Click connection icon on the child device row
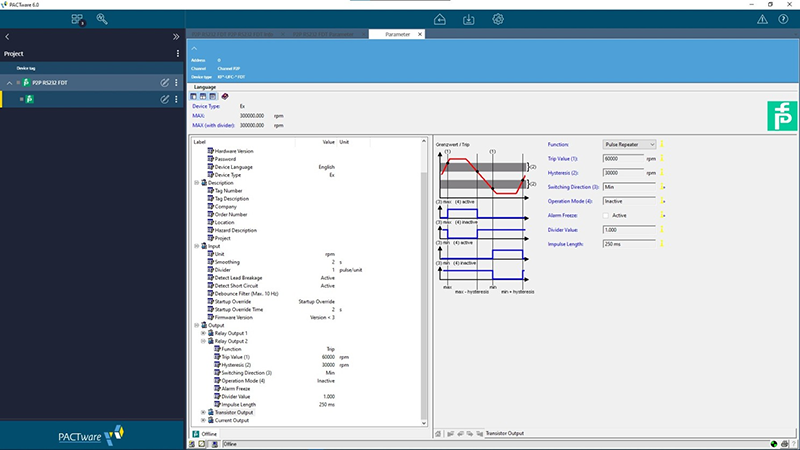Viewport: 800px width, 450px height. click(x=164, y=99)
